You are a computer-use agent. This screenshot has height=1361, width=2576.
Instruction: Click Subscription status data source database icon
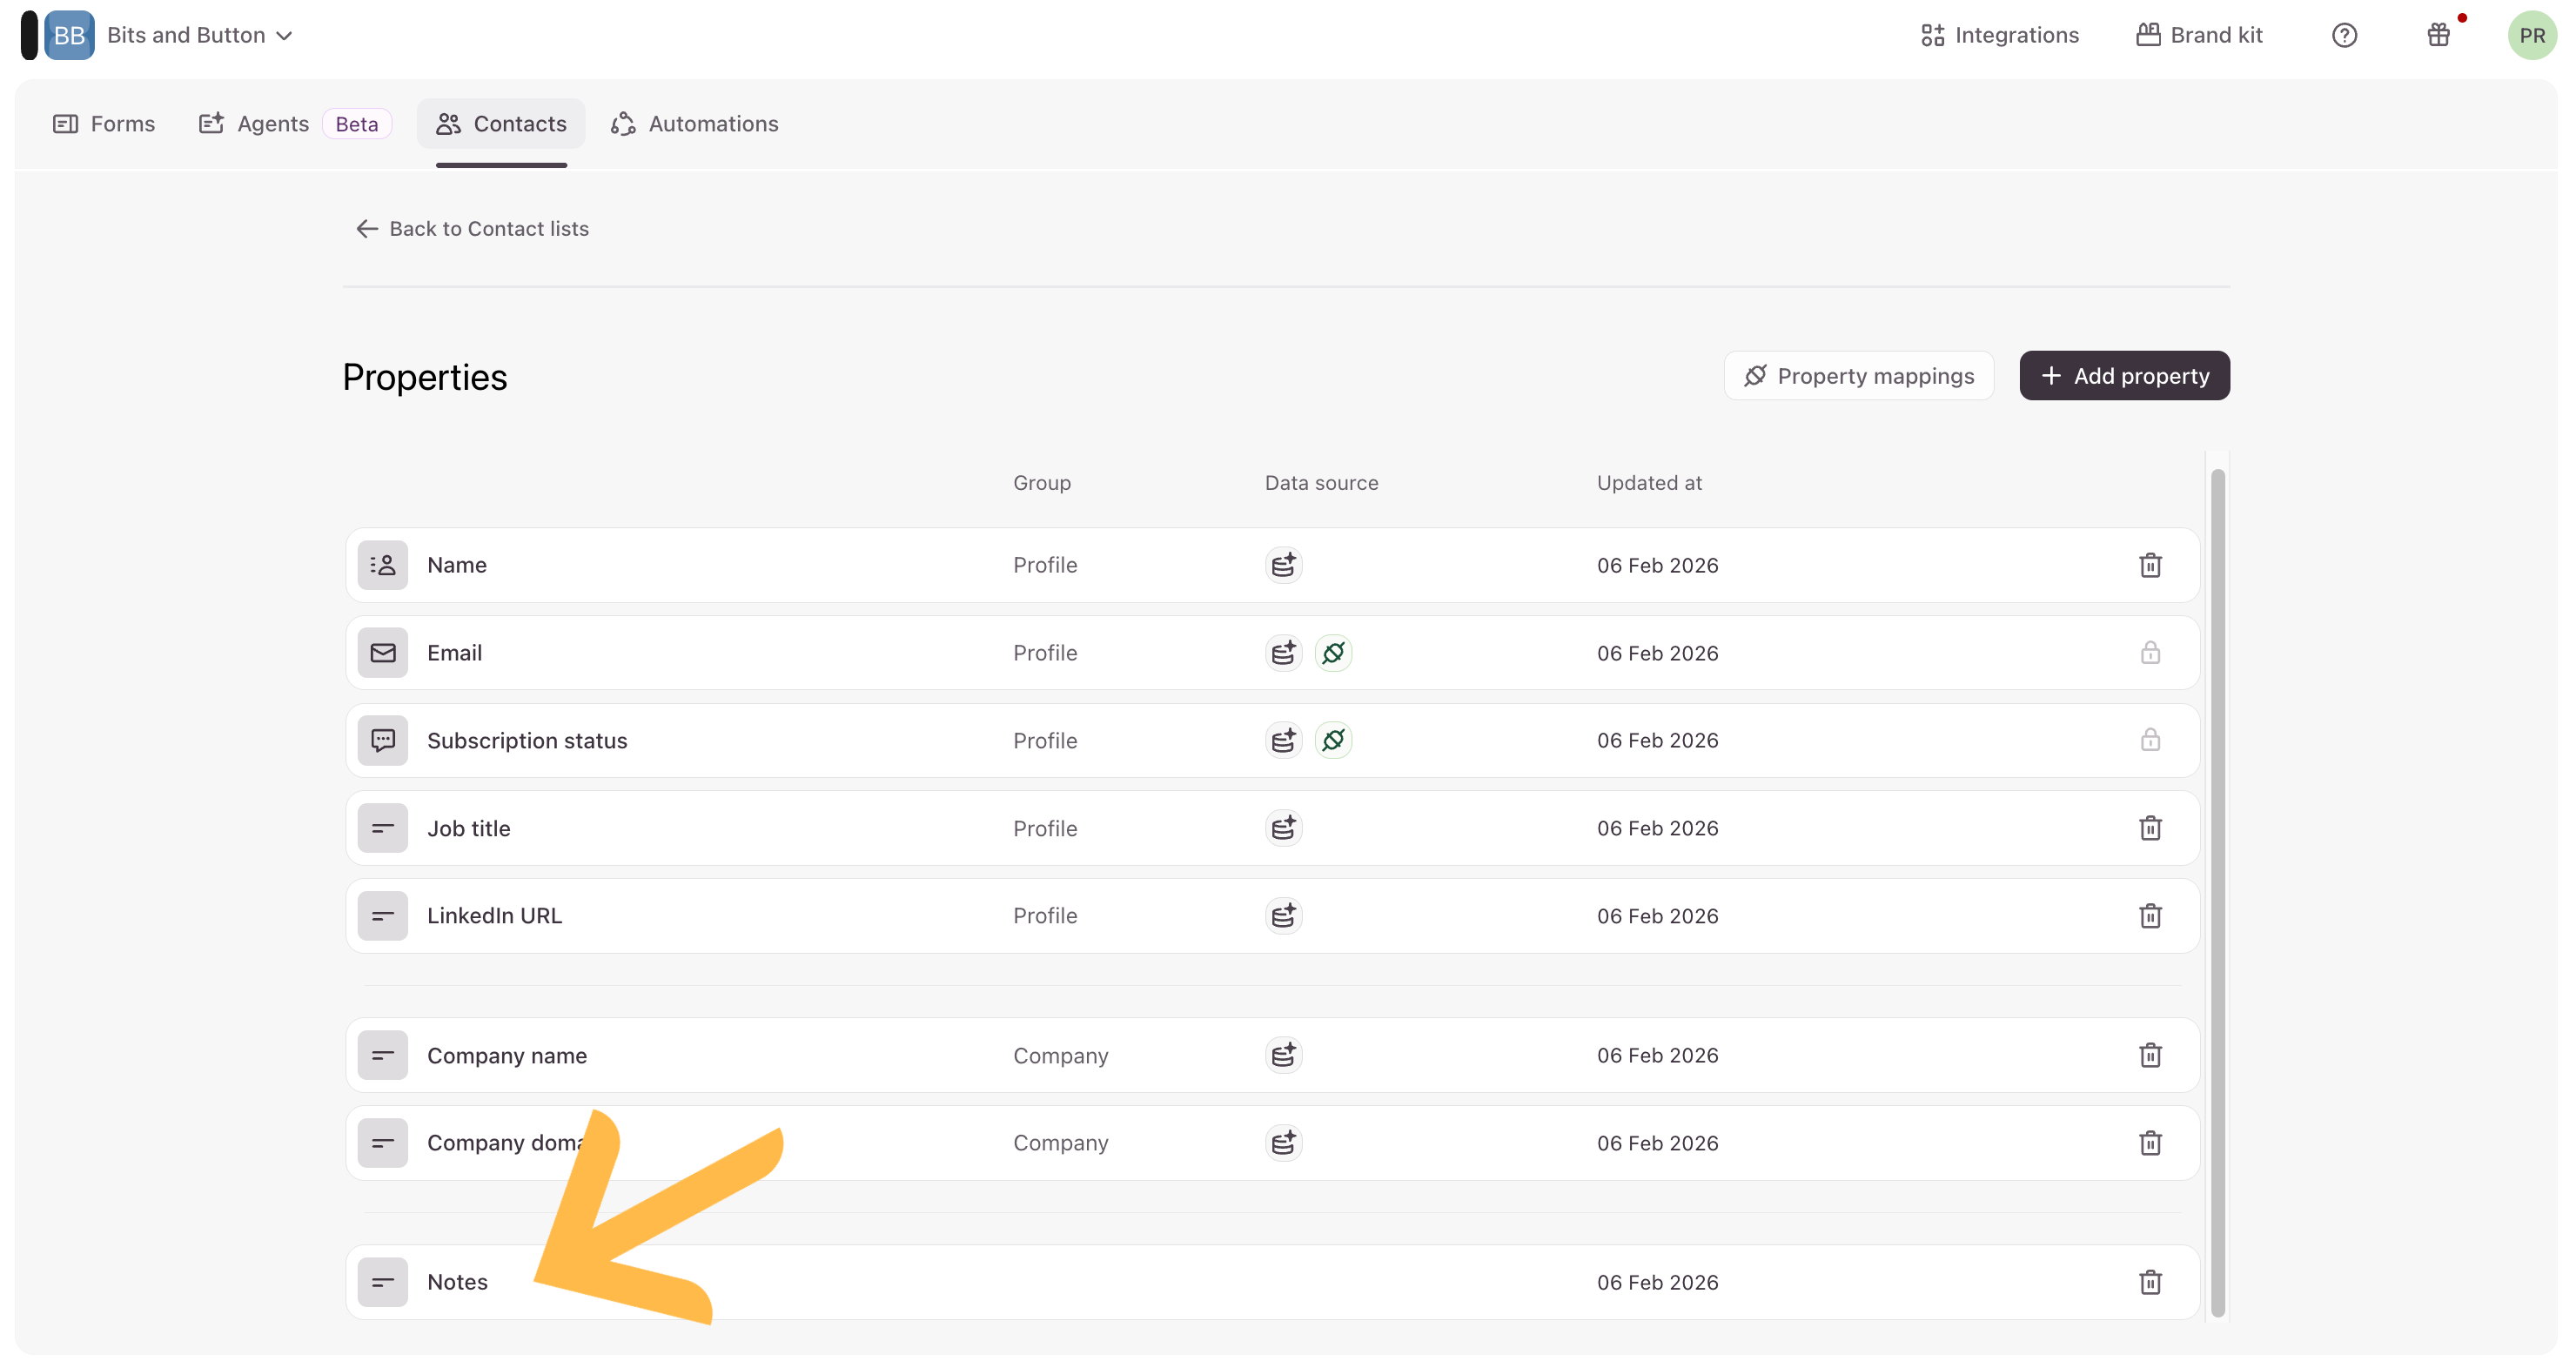coord(1283,741)
